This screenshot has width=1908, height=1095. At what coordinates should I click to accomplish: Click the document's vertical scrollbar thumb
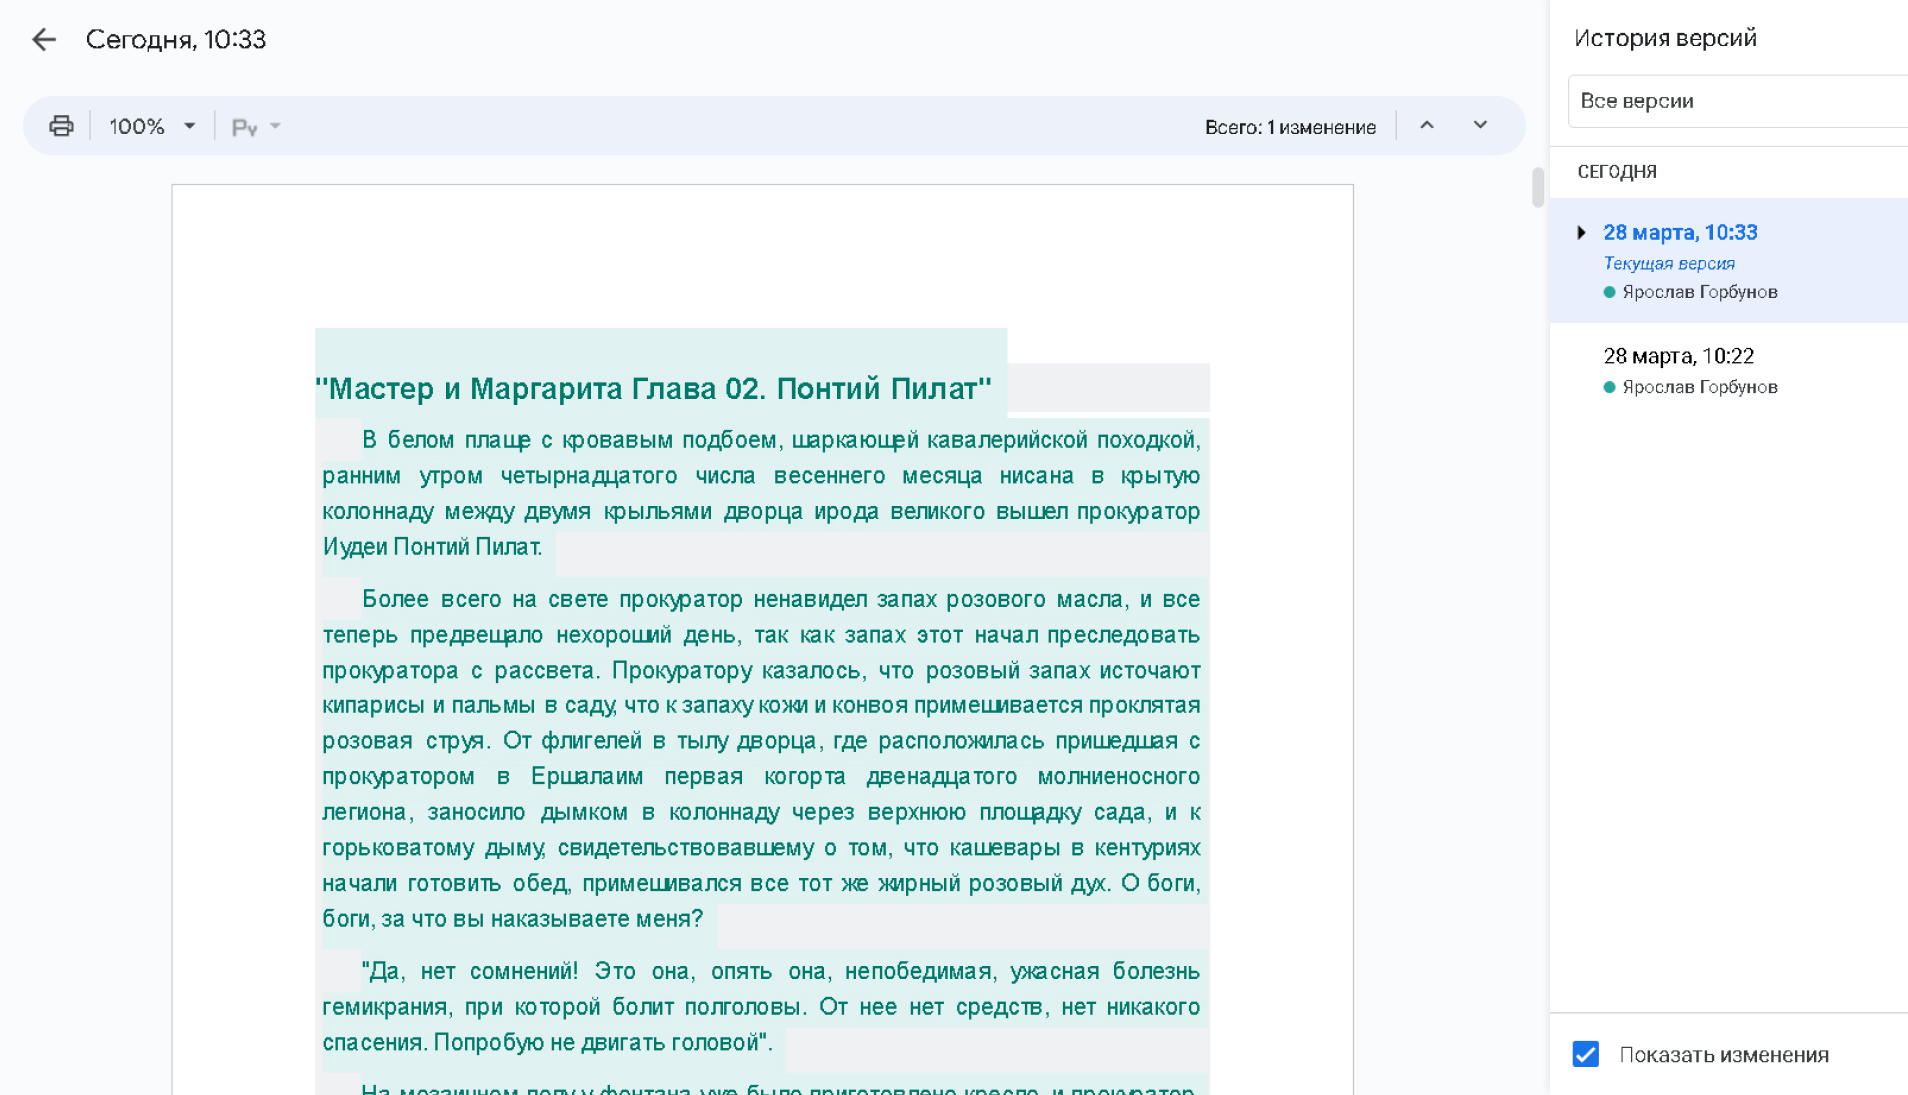(x=1537, y=187)
